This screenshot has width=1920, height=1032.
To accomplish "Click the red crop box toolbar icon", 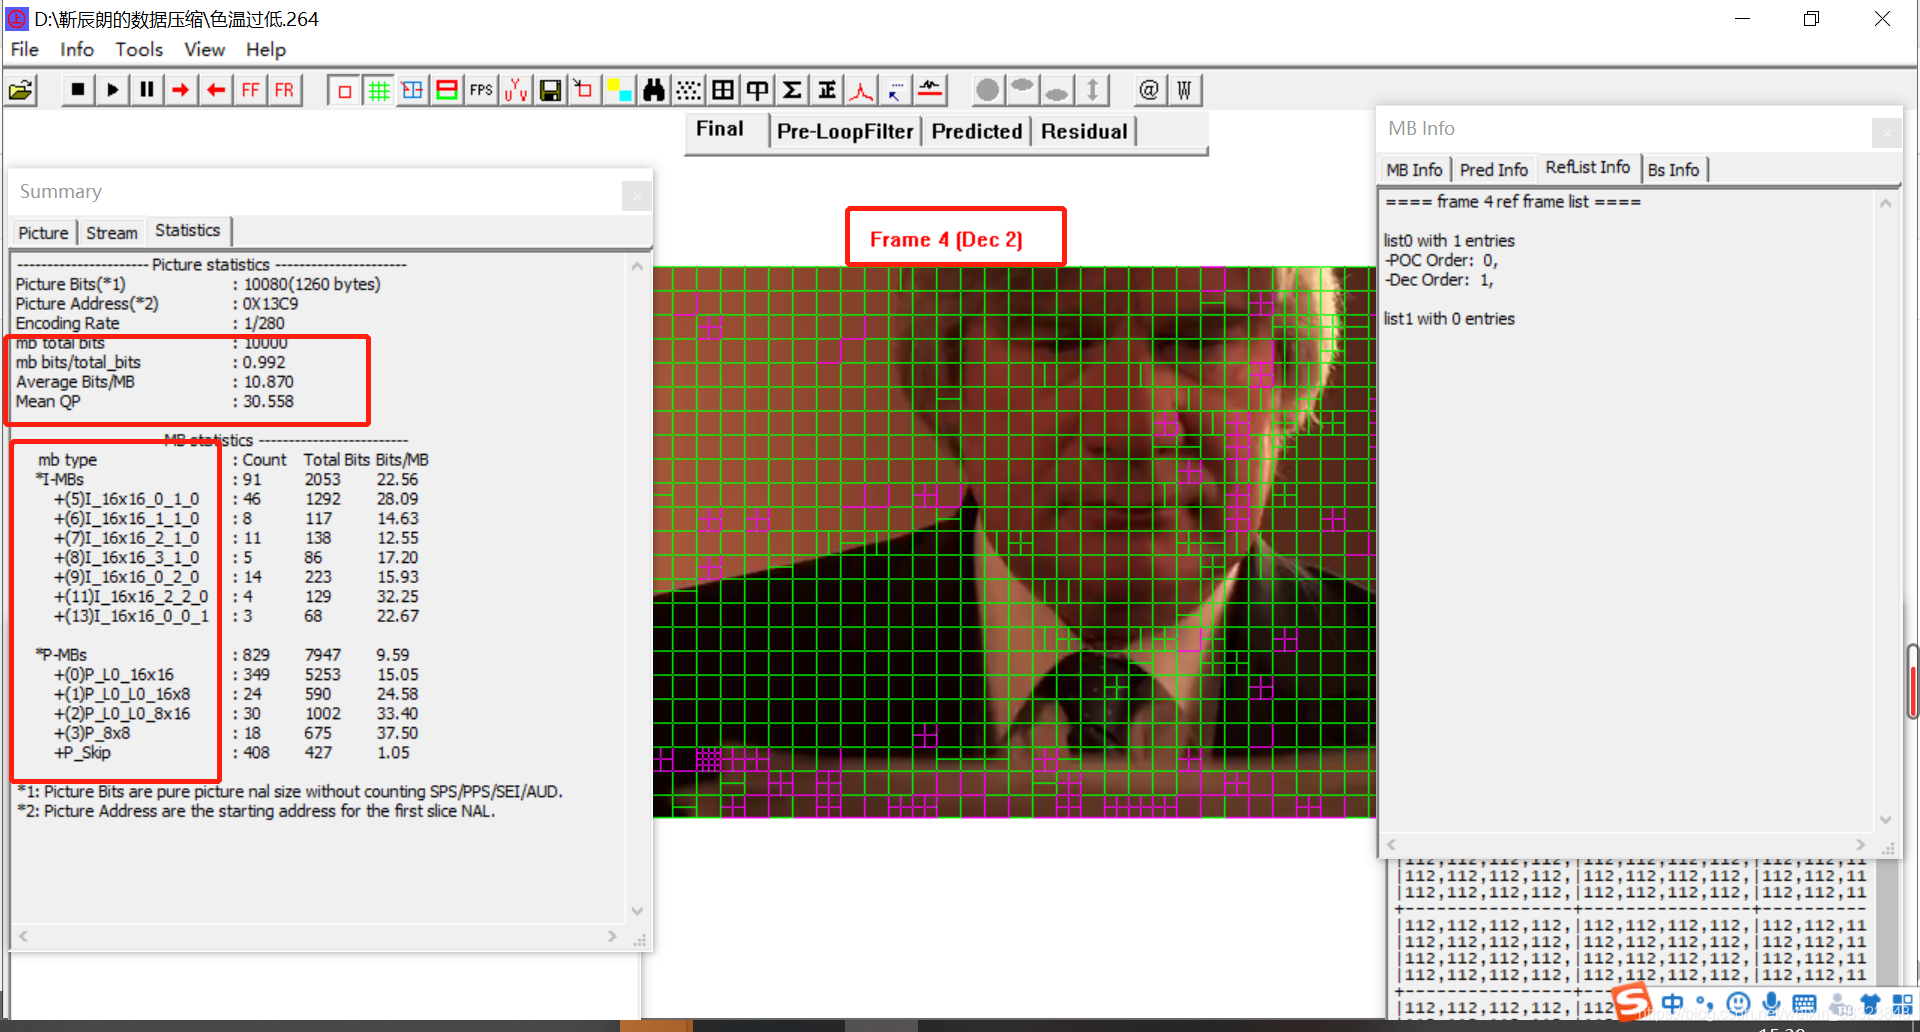I will pos(584,91).
